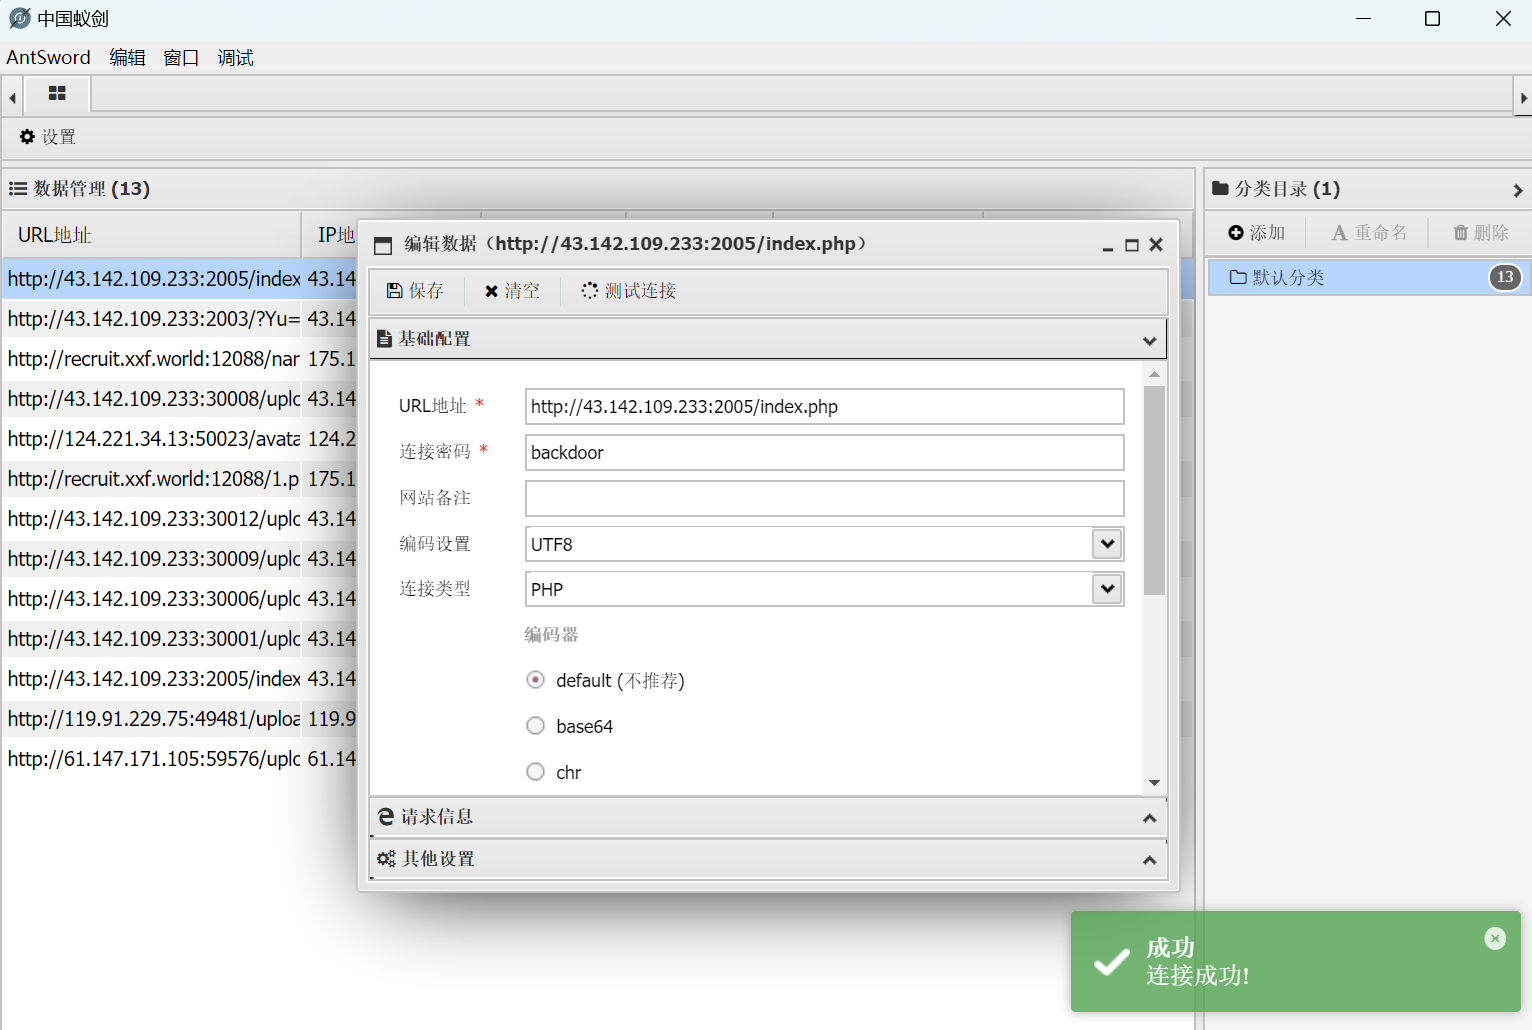The height and width of the screenshot is (1030, 1532).
Task: Open the 编辑 menu
Action: tap(127, 58)
